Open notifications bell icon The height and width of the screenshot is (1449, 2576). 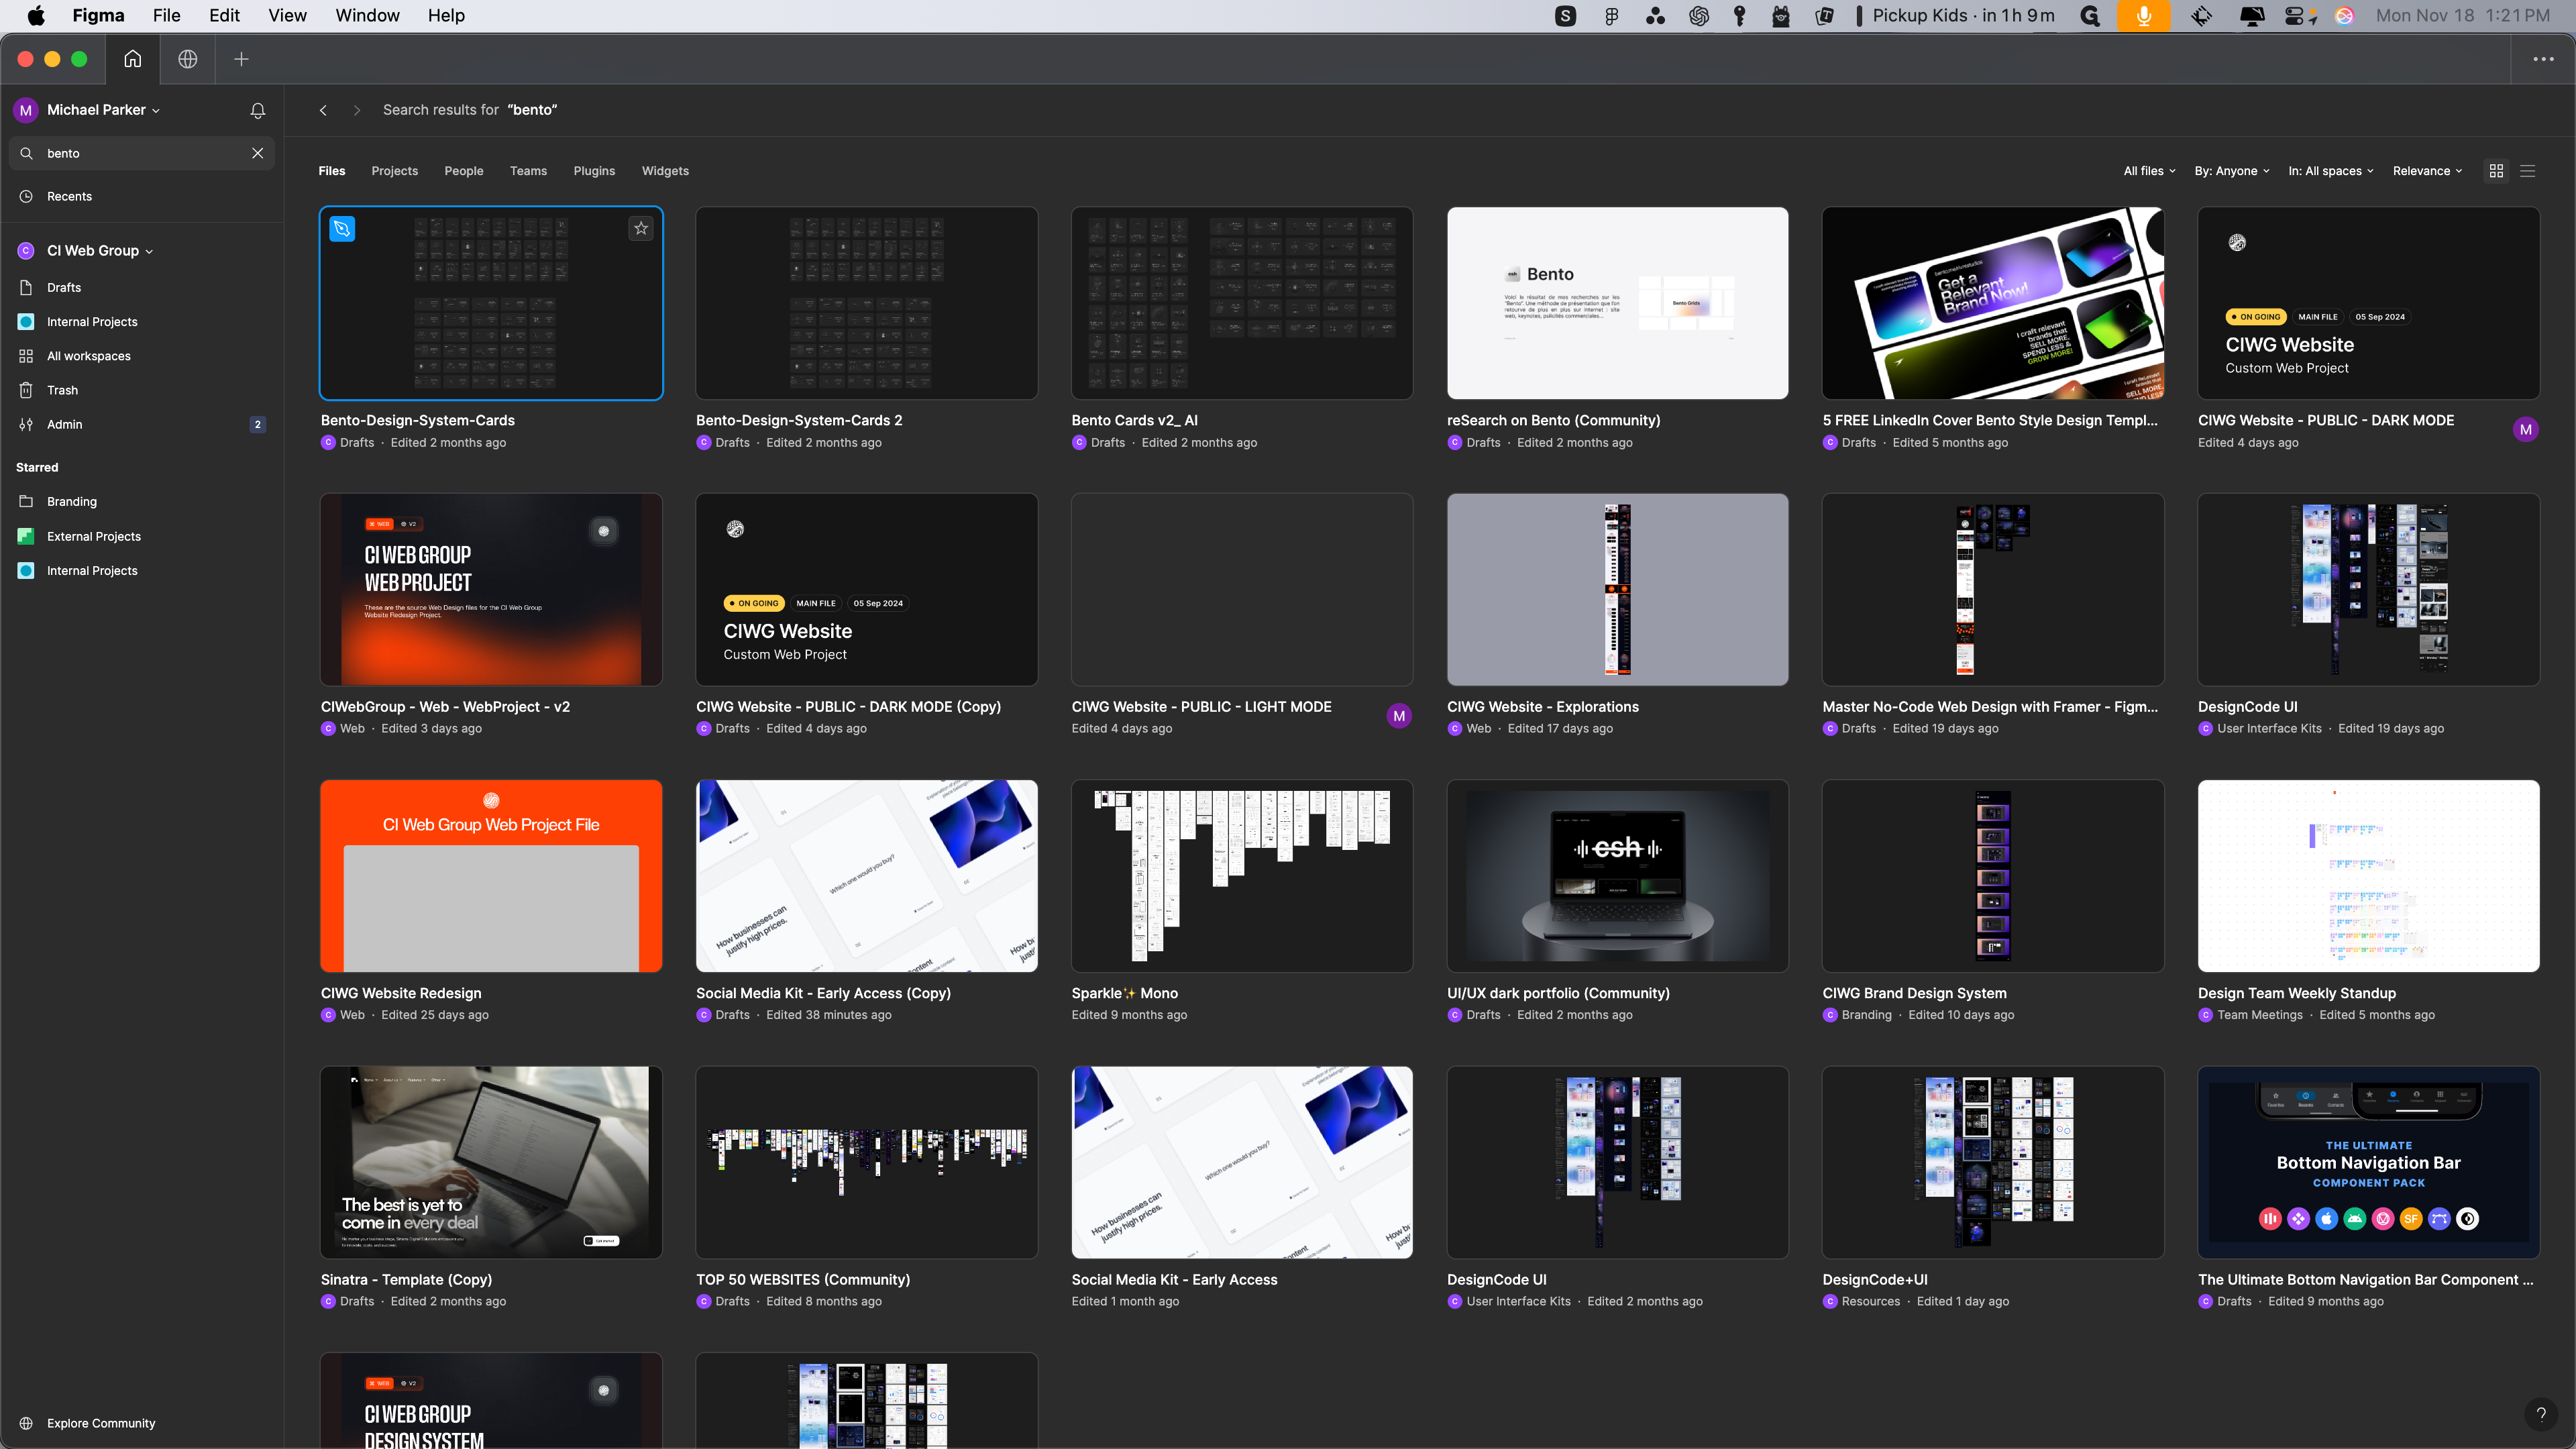(x=258, y=110)
